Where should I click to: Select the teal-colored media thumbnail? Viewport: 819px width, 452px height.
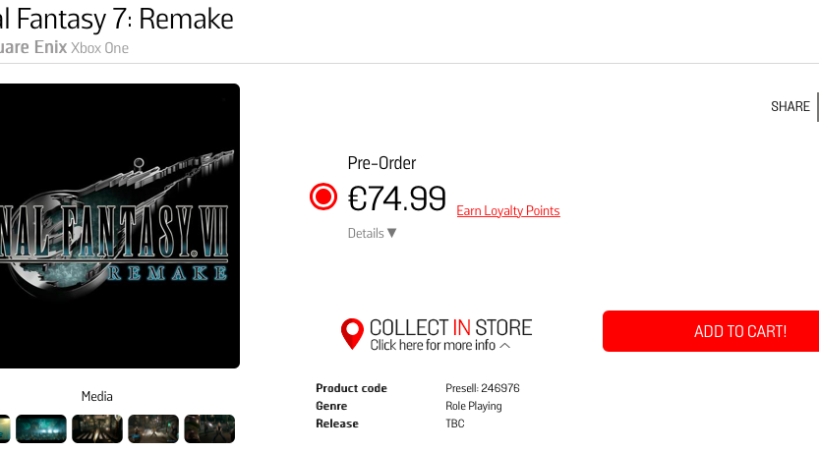pyautogui.click(x=41, y=428)
